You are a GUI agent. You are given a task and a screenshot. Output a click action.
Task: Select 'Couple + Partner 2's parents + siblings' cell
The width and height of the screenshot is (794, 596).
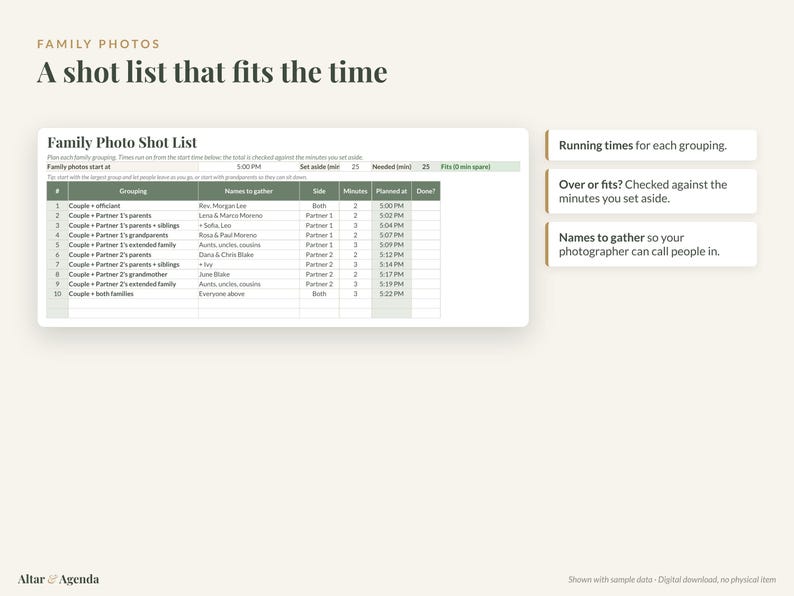133,265
